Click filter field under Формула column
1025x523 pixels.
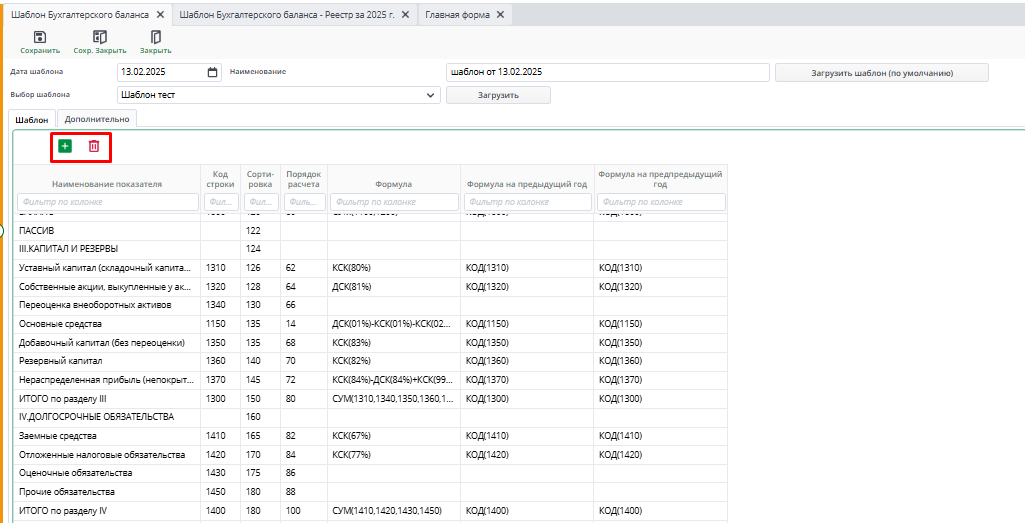393,202
